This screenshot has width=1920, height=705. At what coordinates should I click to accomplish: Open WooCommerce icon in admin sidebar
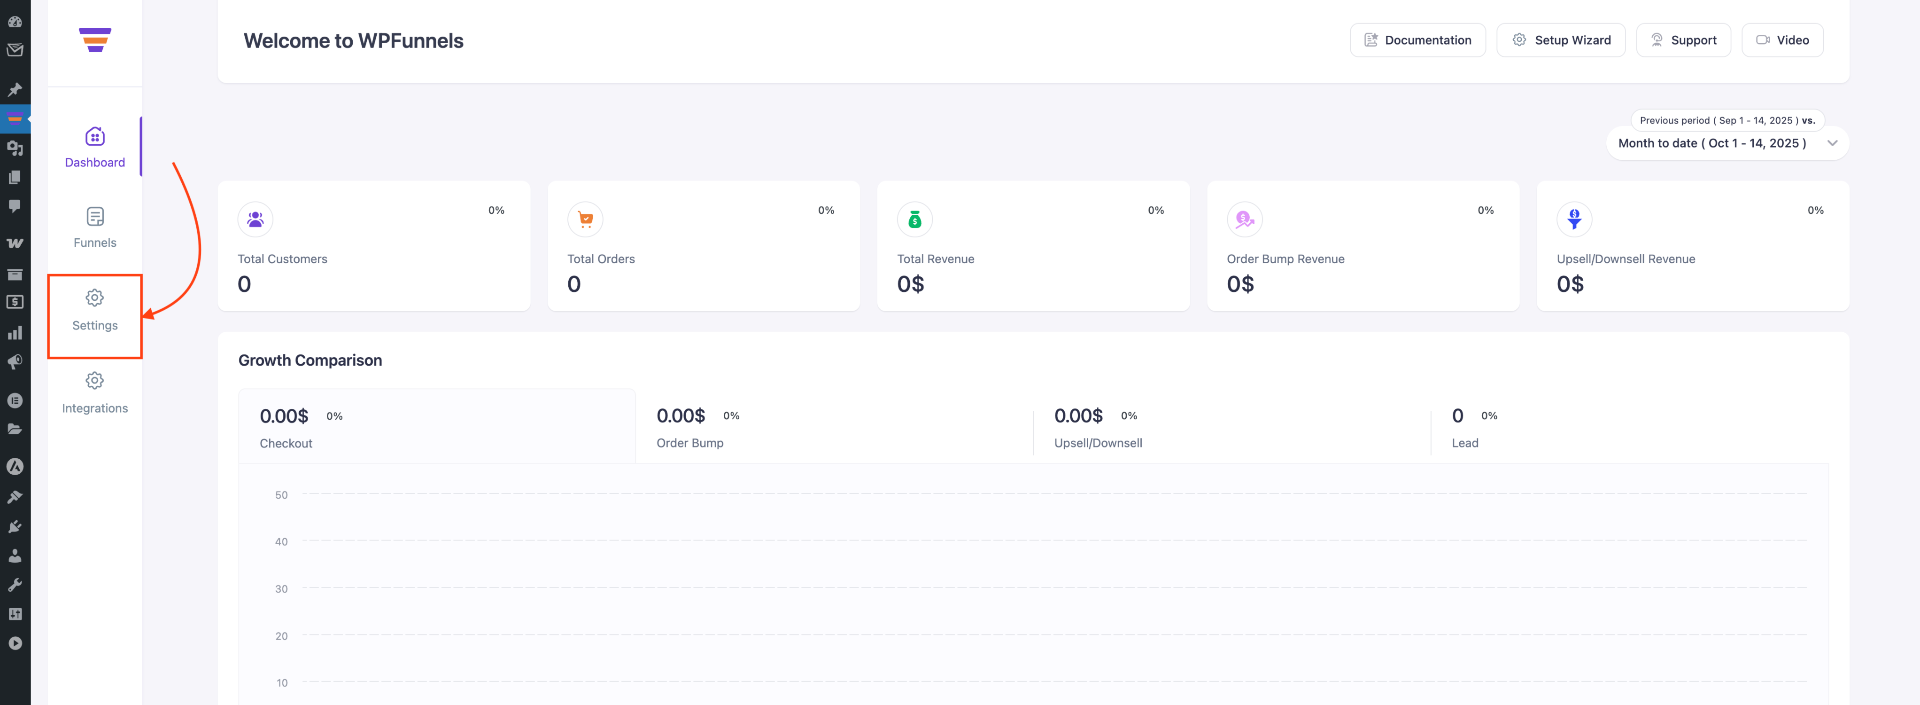[x=15, y=243]
